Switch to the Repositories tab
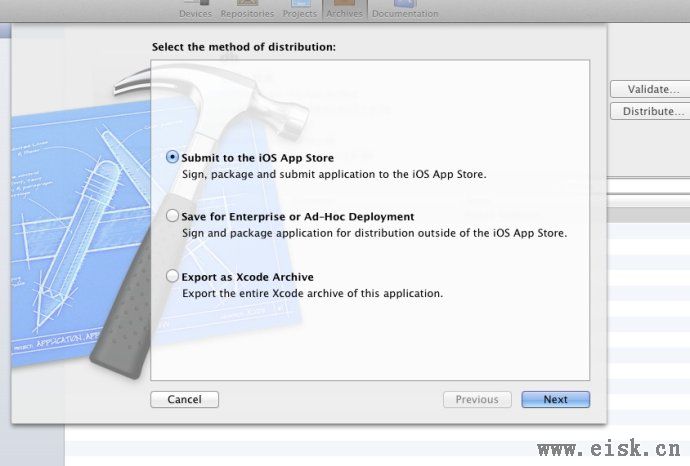Viewport: 690px width, 466px height. point(247,9)
